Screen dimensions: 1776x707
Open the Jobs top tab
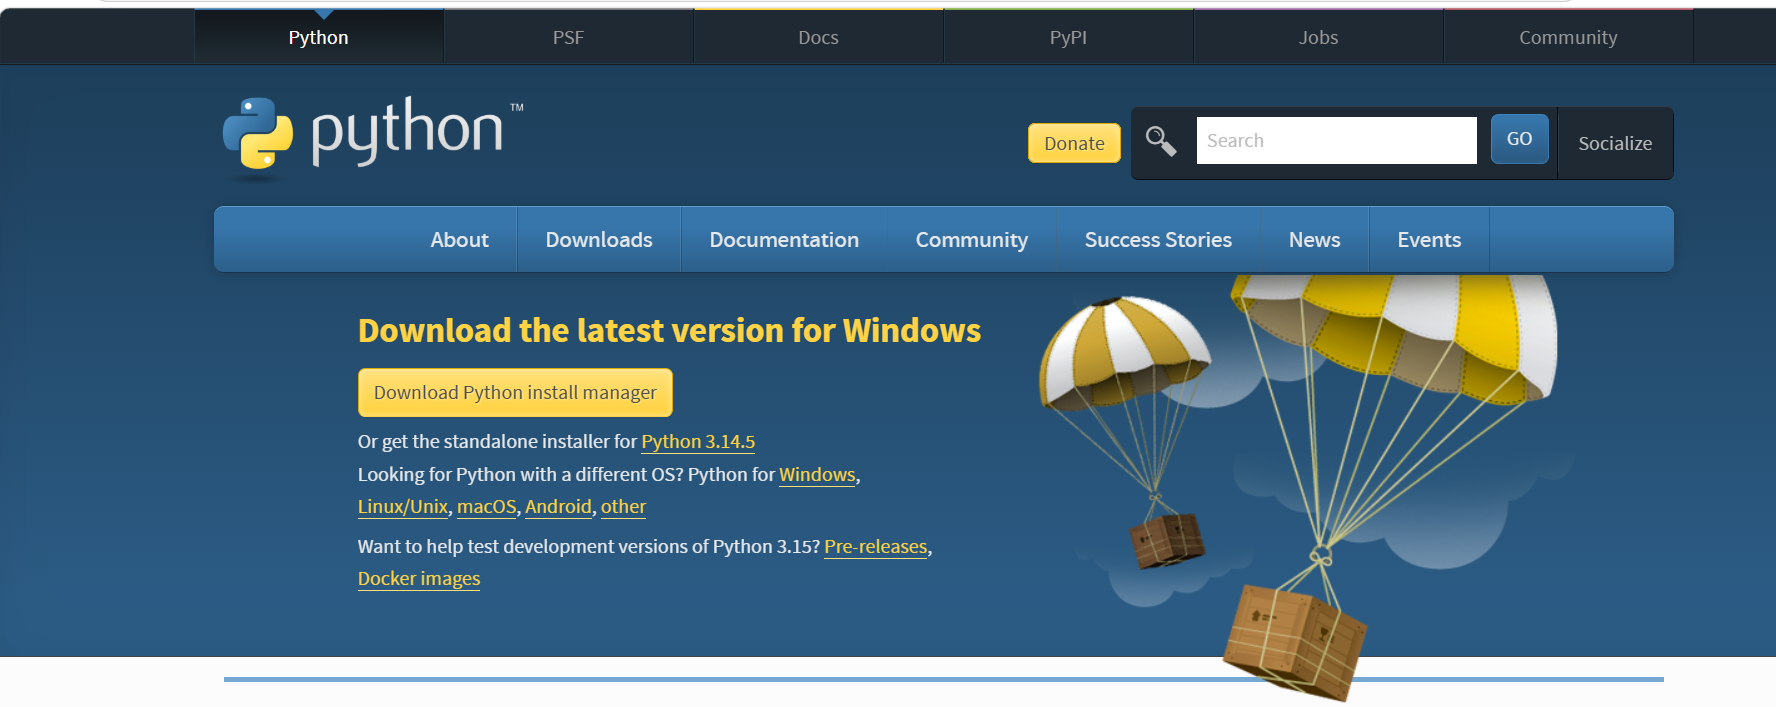[1318, 38]
